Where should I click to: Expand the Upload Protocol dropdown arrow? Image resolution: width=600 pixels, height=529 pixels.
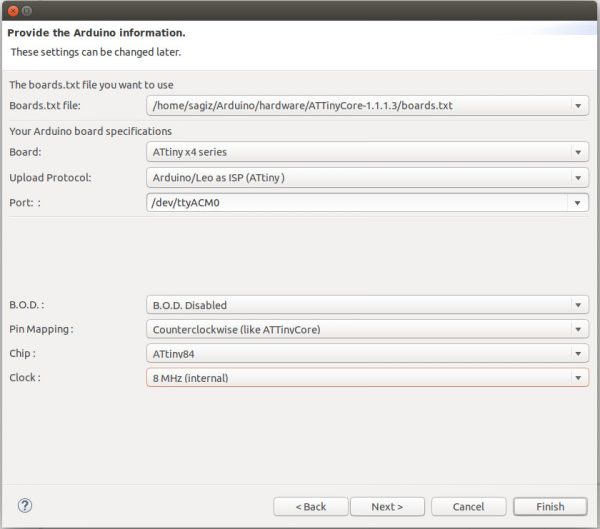tap(578, 178)
